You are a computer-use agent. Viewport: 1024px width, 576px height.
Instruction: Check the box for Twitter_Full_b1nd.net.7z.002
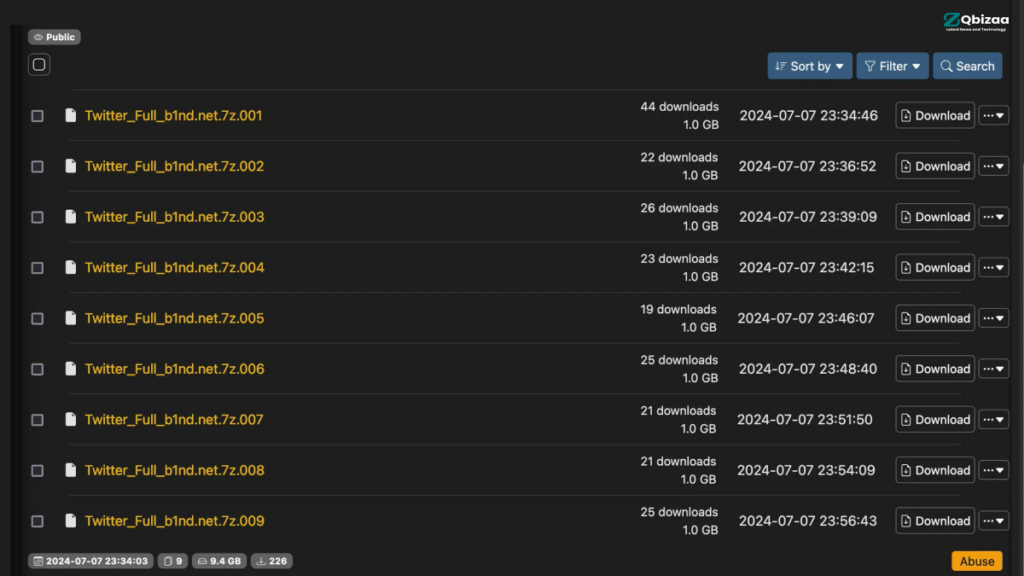tap(37, 167)
